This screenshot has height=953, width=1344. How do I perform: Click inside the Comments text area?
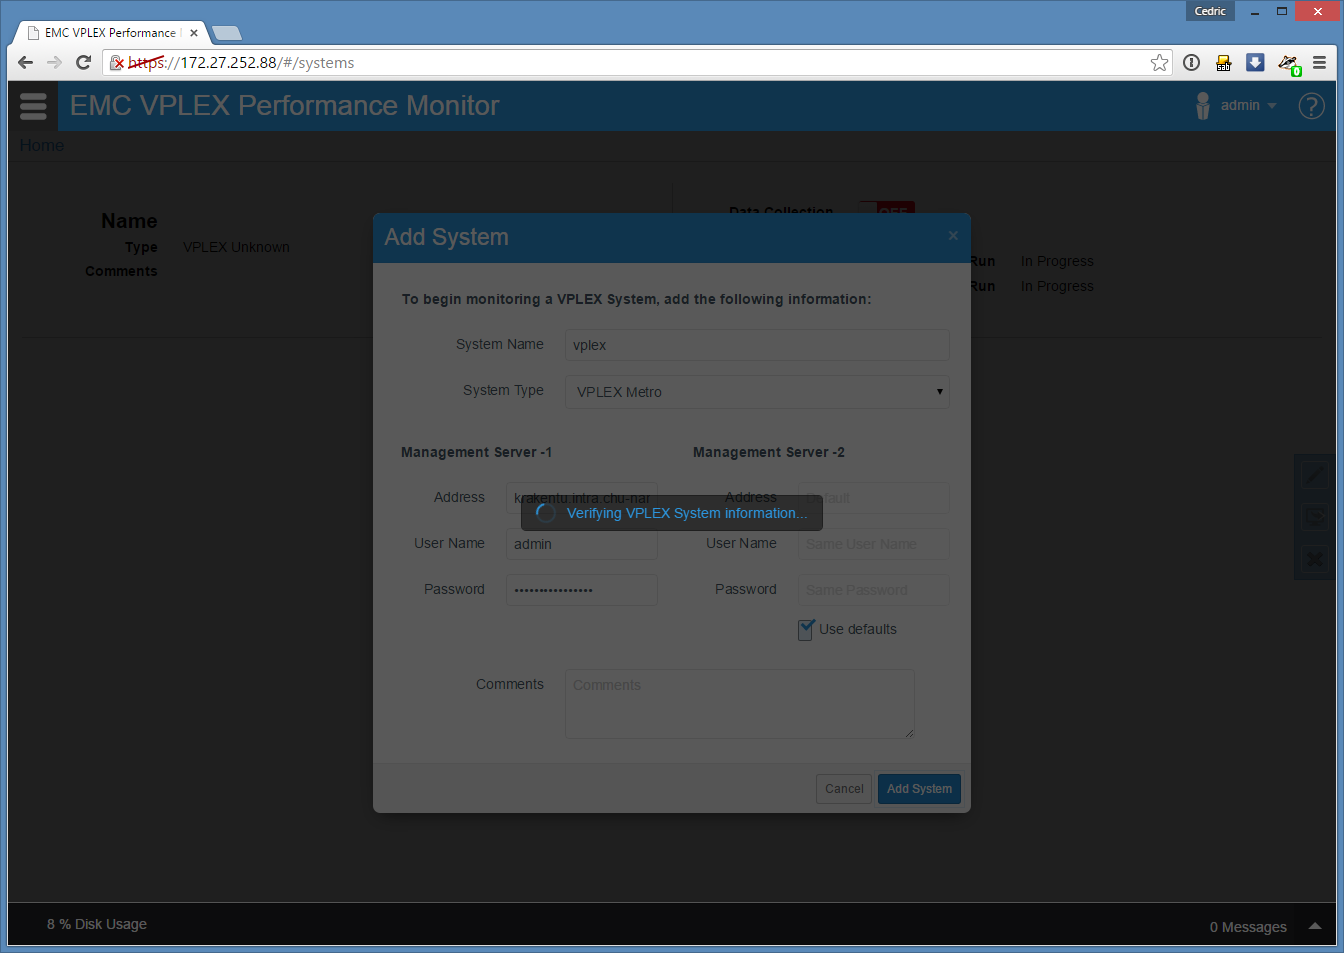(x=740, y=704)
